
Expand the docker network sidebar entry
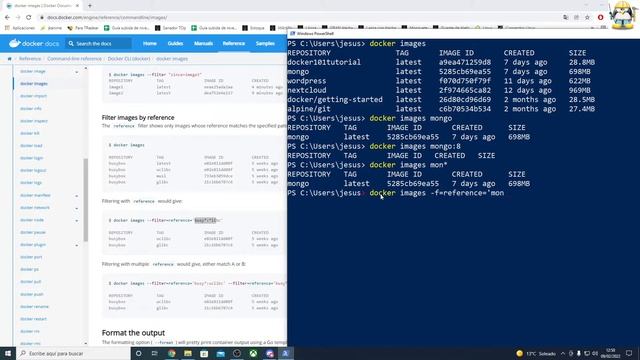click(77, 208)
